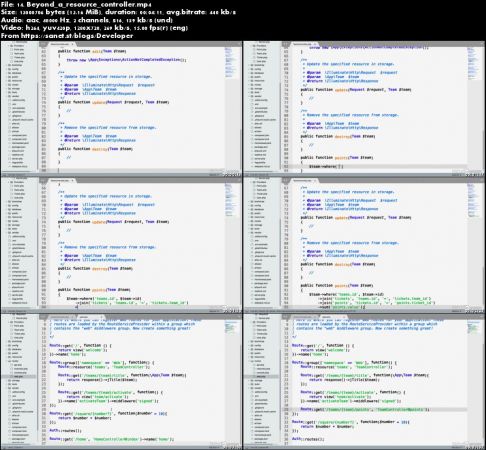Open routes thumbnail ending with Route::get('/home'
486x450 pixels.
[121, 382]
